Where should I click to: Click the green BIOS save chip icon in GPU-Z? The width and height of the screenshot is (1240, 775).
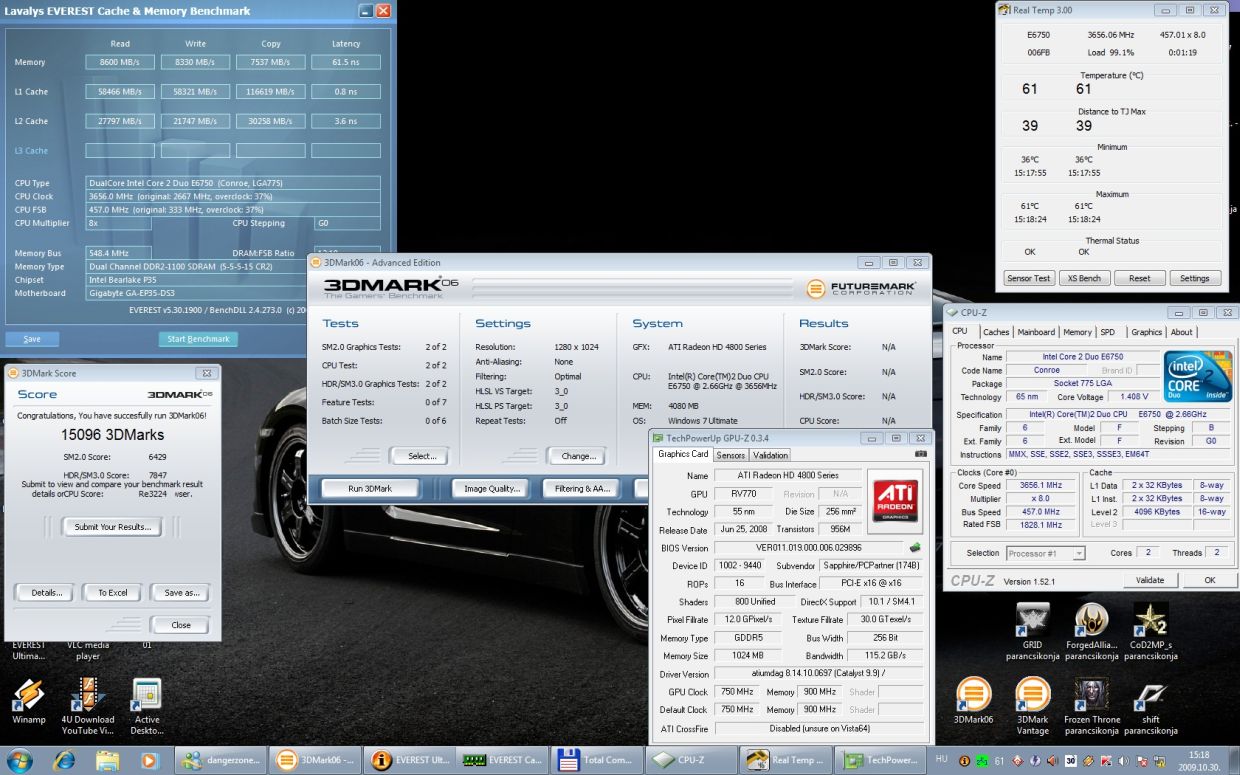coord(914,548)
